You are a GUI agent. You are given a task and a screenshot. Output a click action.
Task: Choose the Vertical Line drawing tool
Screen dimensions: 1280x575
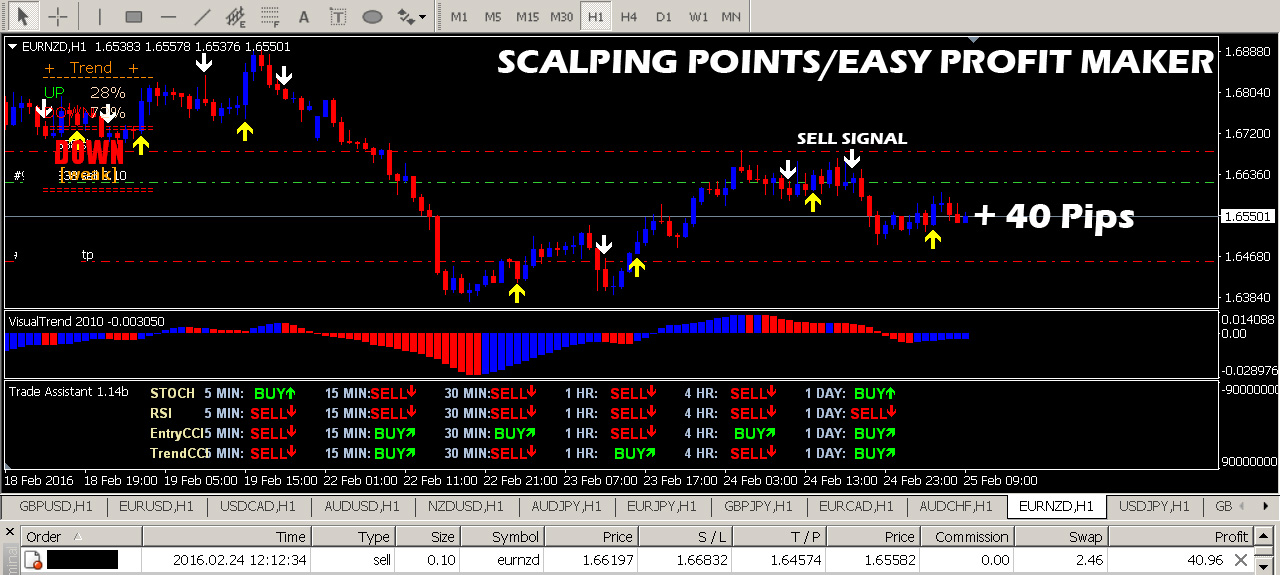[98, 16]
